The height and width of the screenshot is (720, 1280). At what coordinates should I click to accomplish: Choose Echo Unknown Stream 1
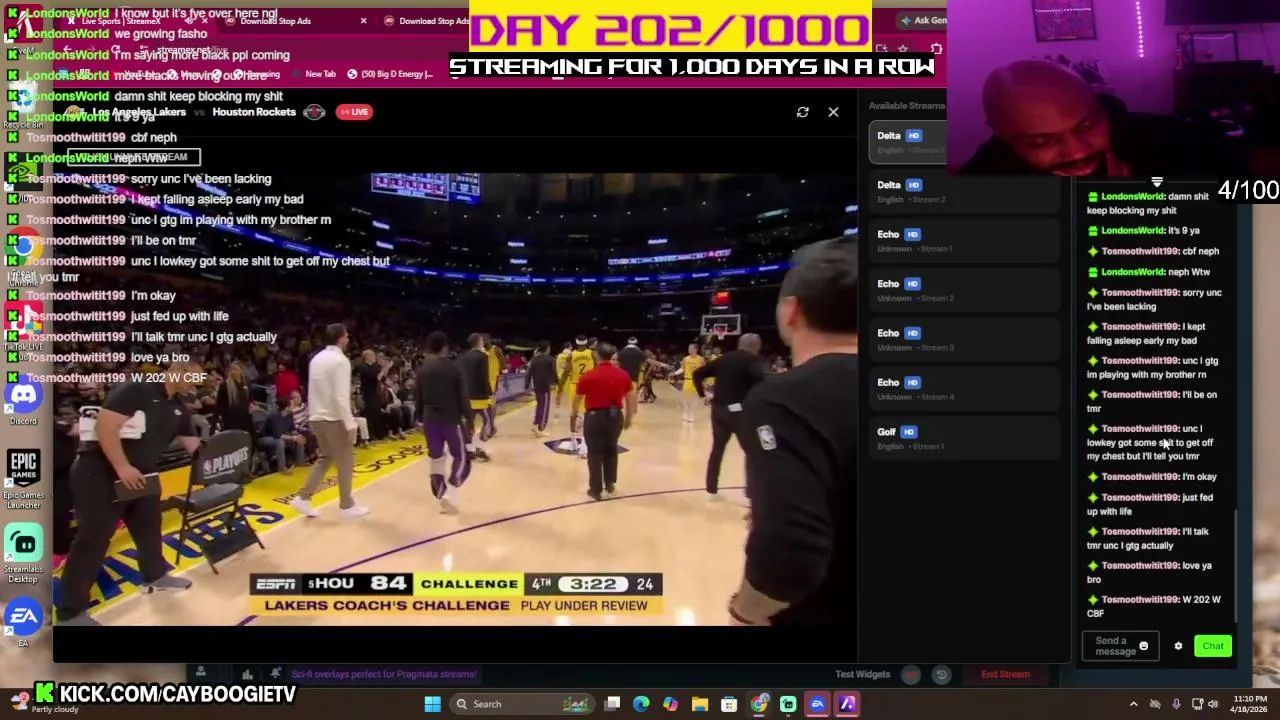click(965, 240)
